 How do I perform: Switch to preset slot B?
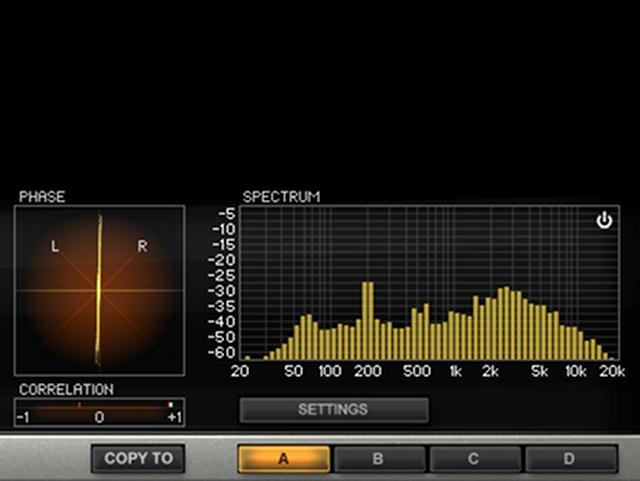coord(379,459)
